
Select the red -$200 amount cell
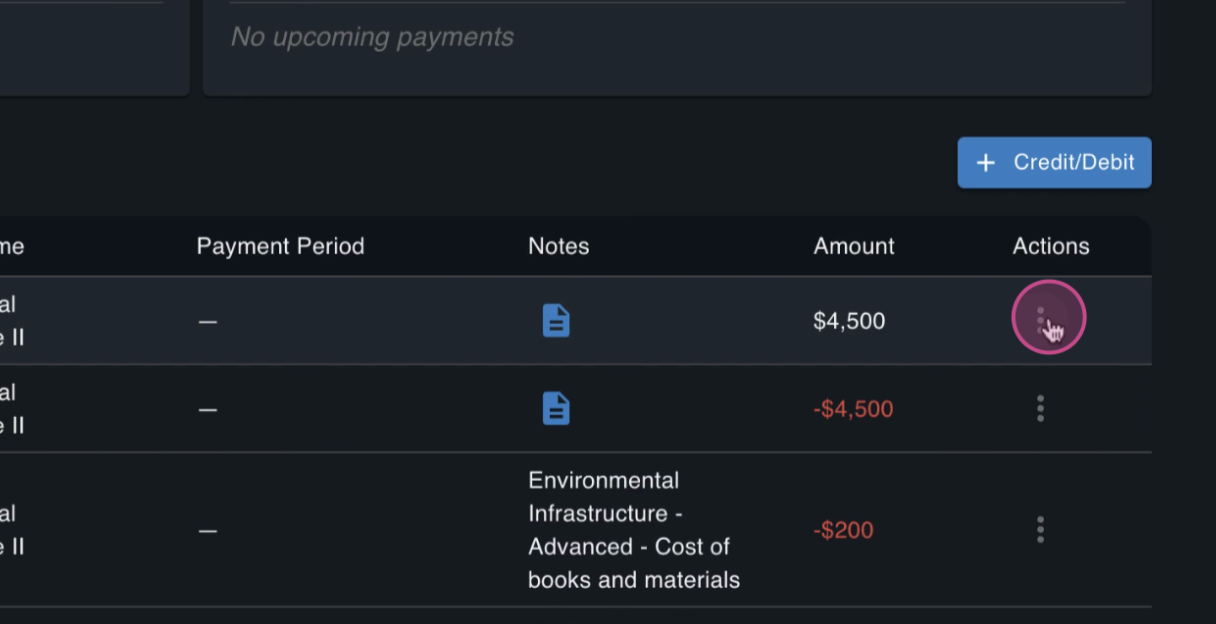pos(843,530)
